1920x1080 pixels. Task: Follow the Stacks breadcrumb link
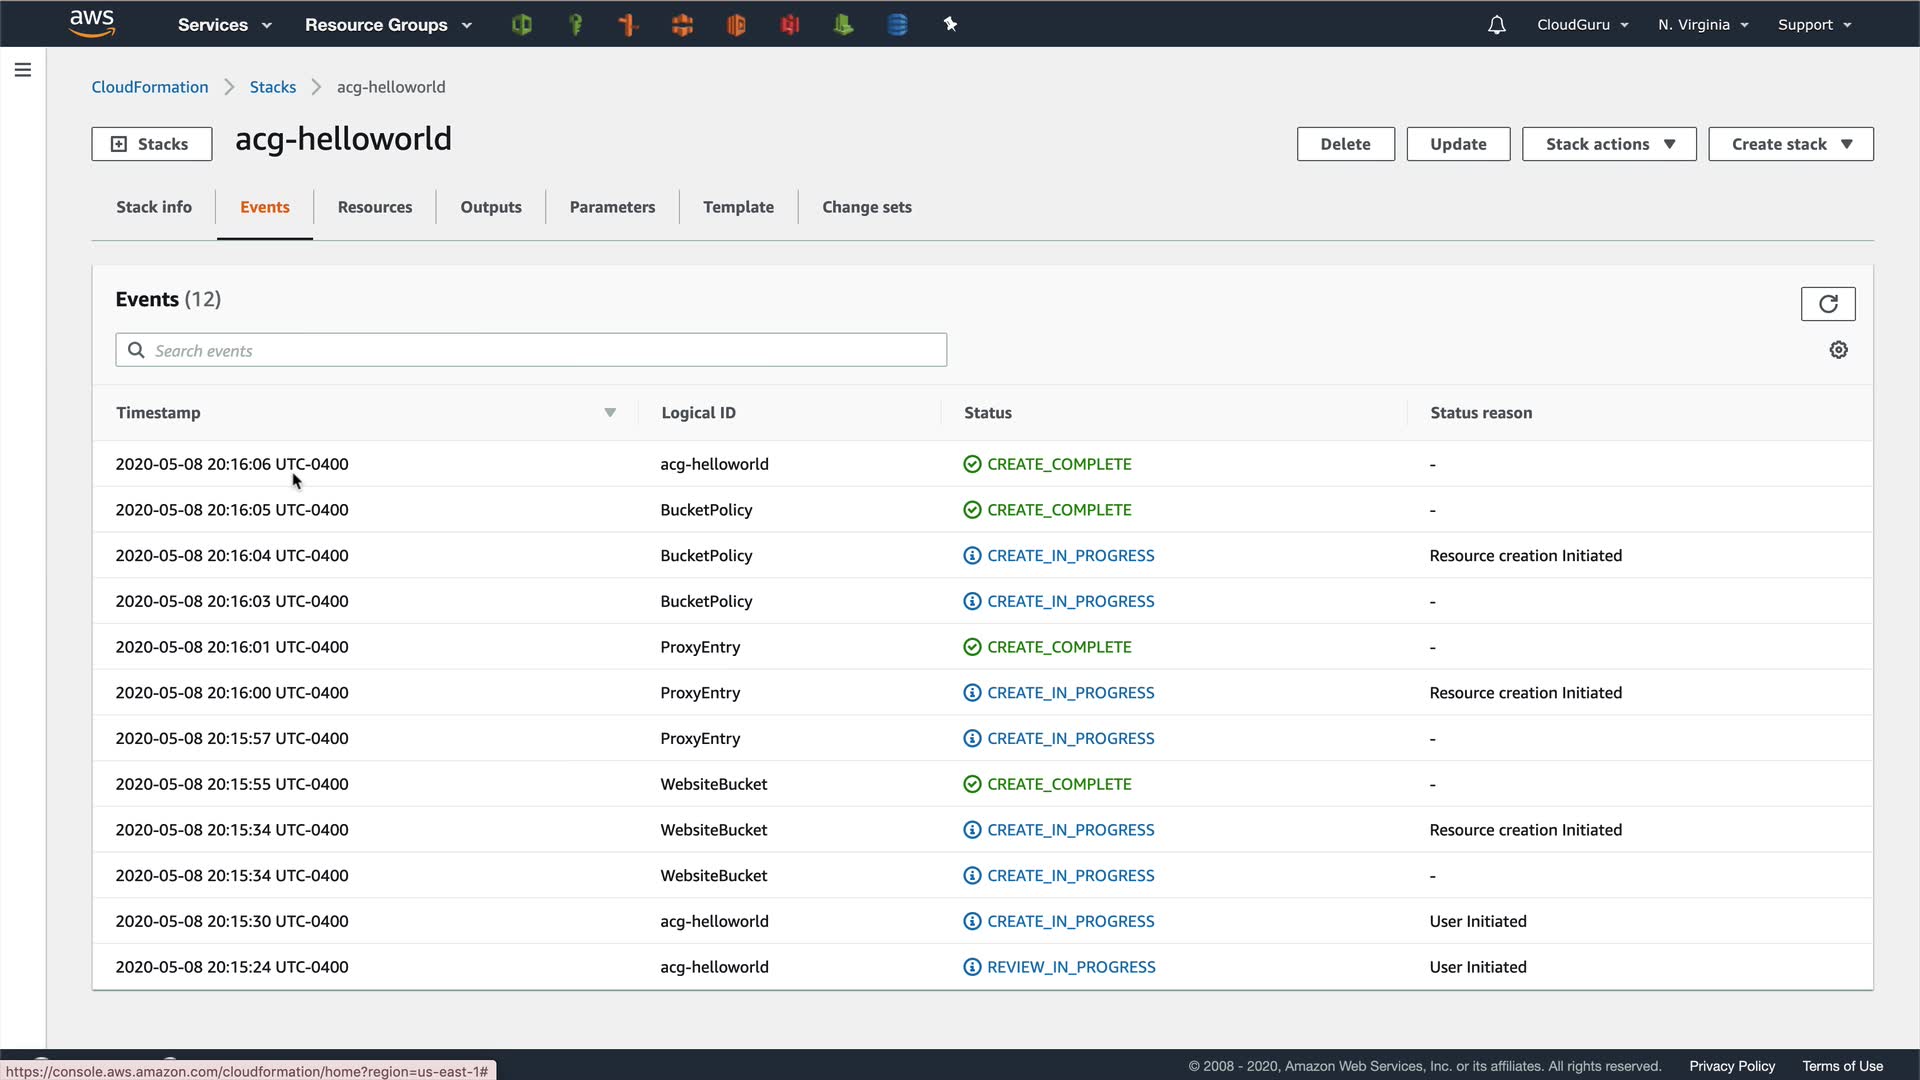[x=272, y=87]
